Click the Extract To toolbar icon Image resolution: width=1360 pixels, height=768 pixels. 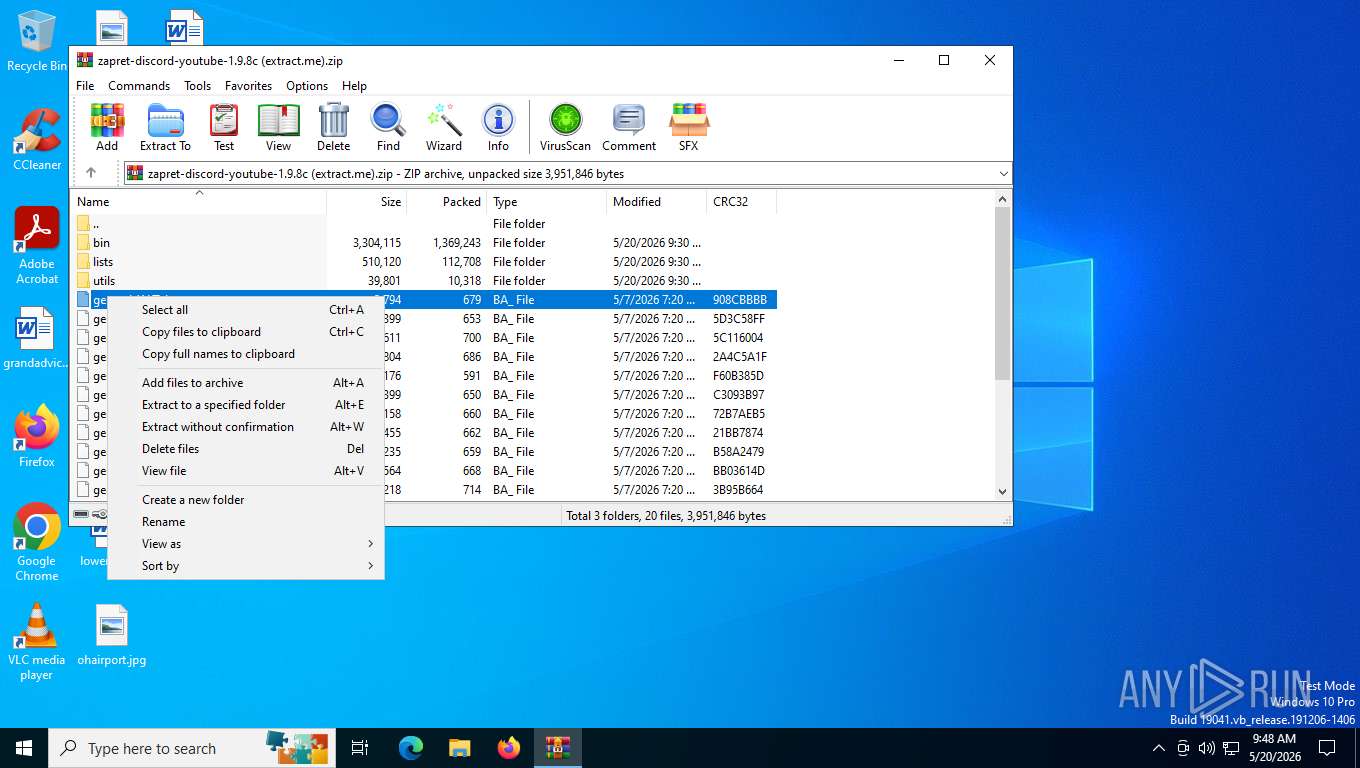pyautogui.click(x=165, y=127)
